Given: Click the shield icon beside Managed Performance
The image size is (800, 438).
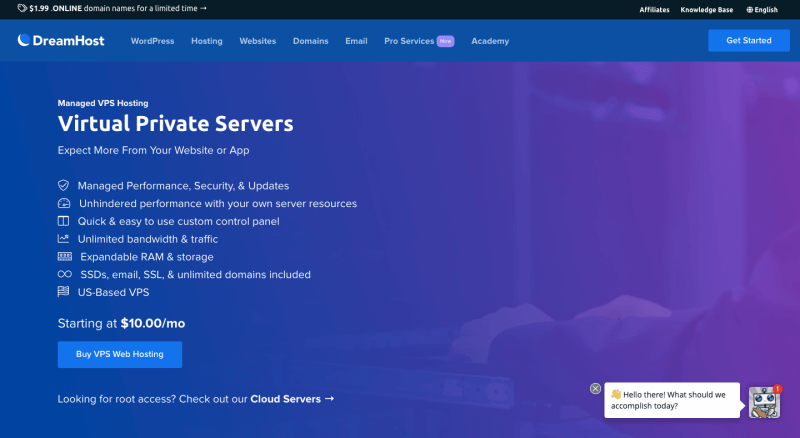Looking at the screenshot, I should tap(63, 185).
